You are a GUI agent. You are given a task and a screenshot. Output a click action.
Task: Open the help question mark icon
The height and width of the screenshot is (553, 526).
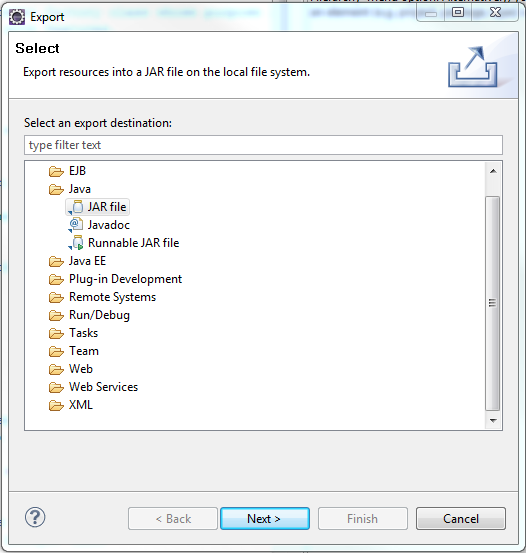click(35, 517)
